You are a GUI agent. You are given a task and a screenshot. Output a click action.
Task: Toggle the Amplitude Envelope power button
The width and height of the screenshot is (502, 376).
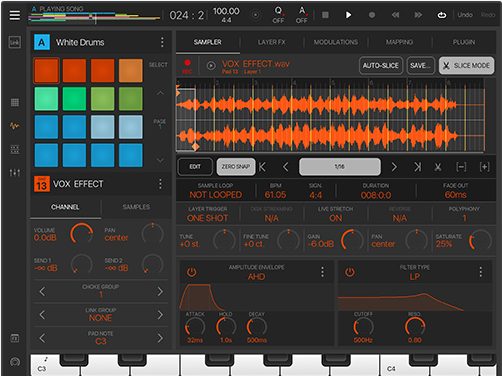pyautogui.click(x=191, y=272)
